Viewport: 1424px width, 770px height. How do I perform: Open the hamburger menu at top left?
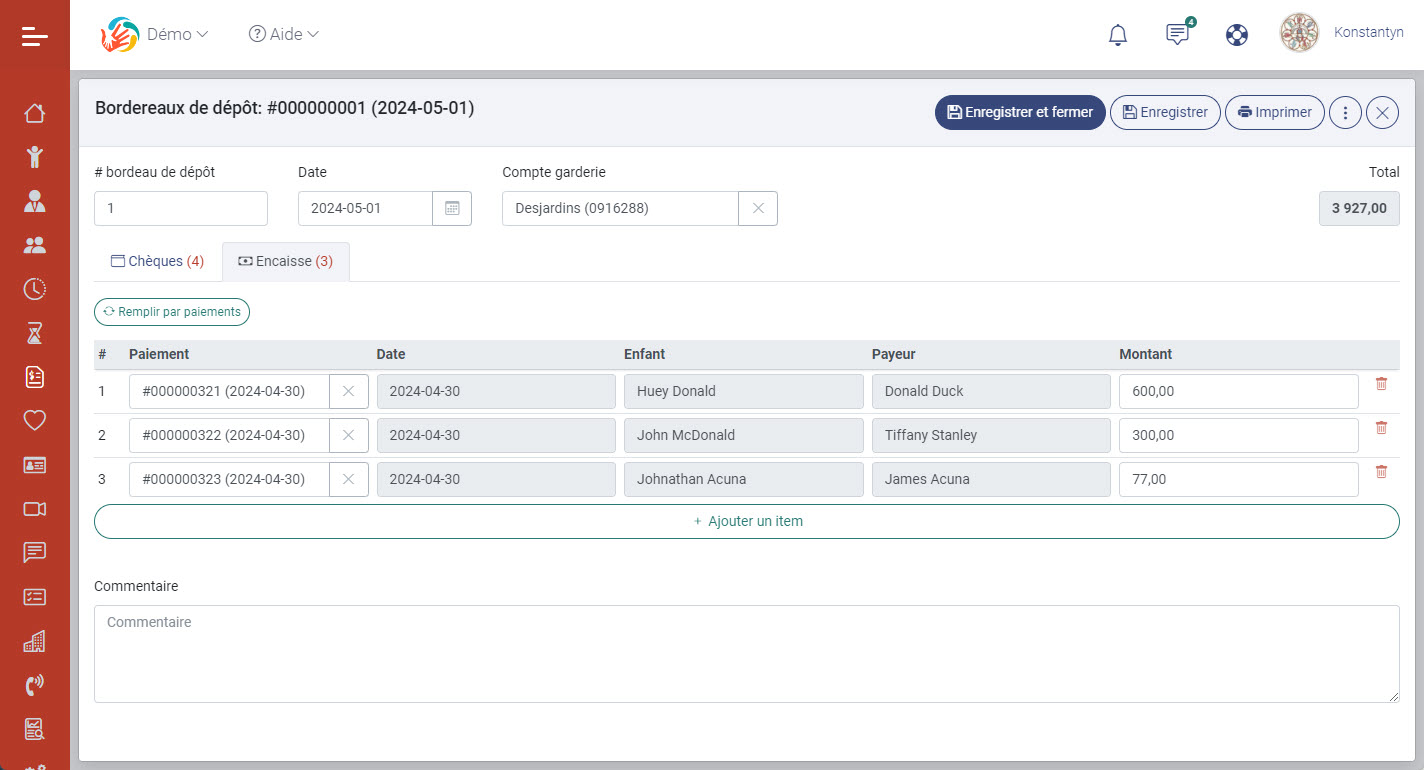[35, 35]
